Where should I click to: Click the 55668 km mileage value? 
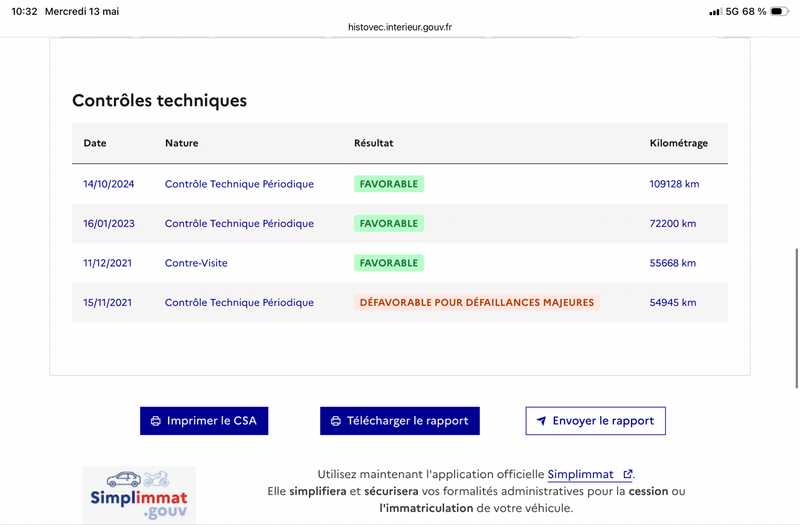coord(672,263)
